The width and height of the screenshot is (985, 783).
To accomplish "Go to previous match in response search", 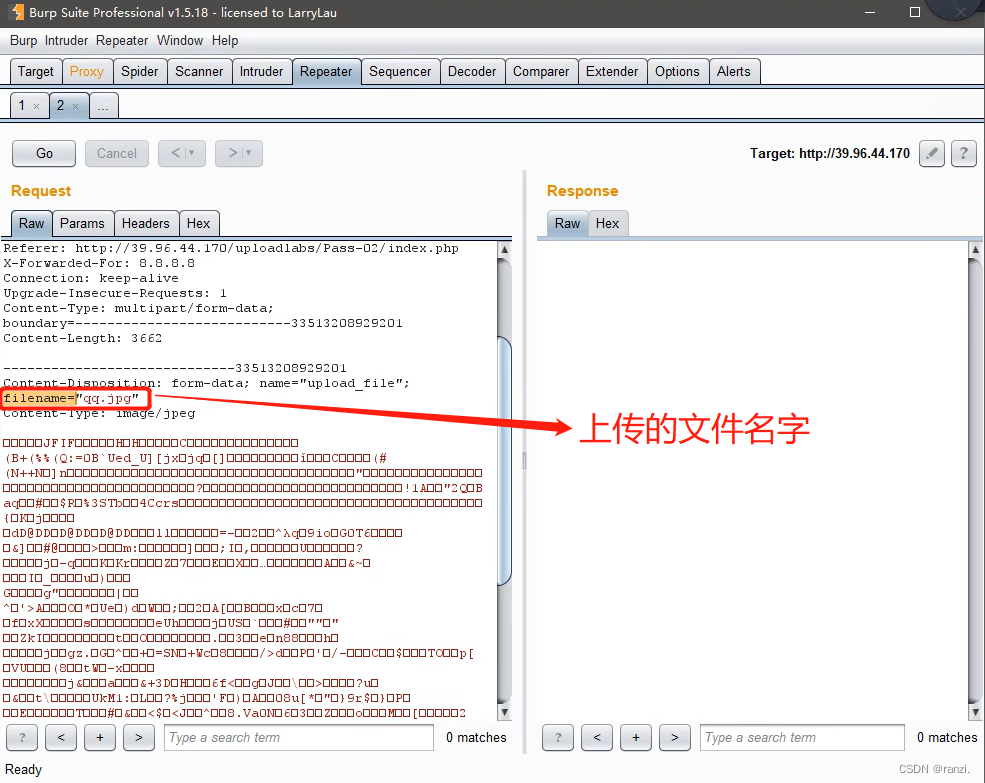I will click(597, 737).
